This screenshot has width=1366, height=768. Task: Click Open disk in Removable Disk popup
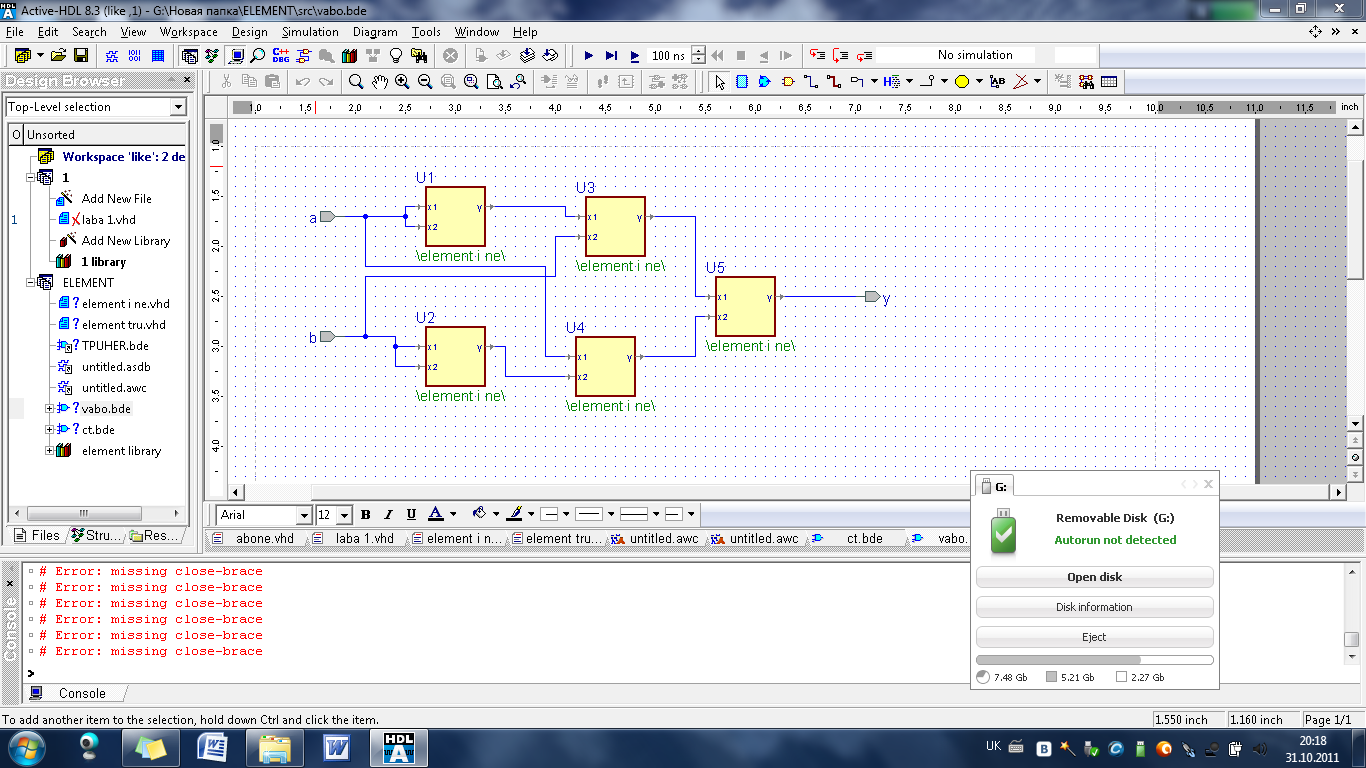click(1095, 577)
